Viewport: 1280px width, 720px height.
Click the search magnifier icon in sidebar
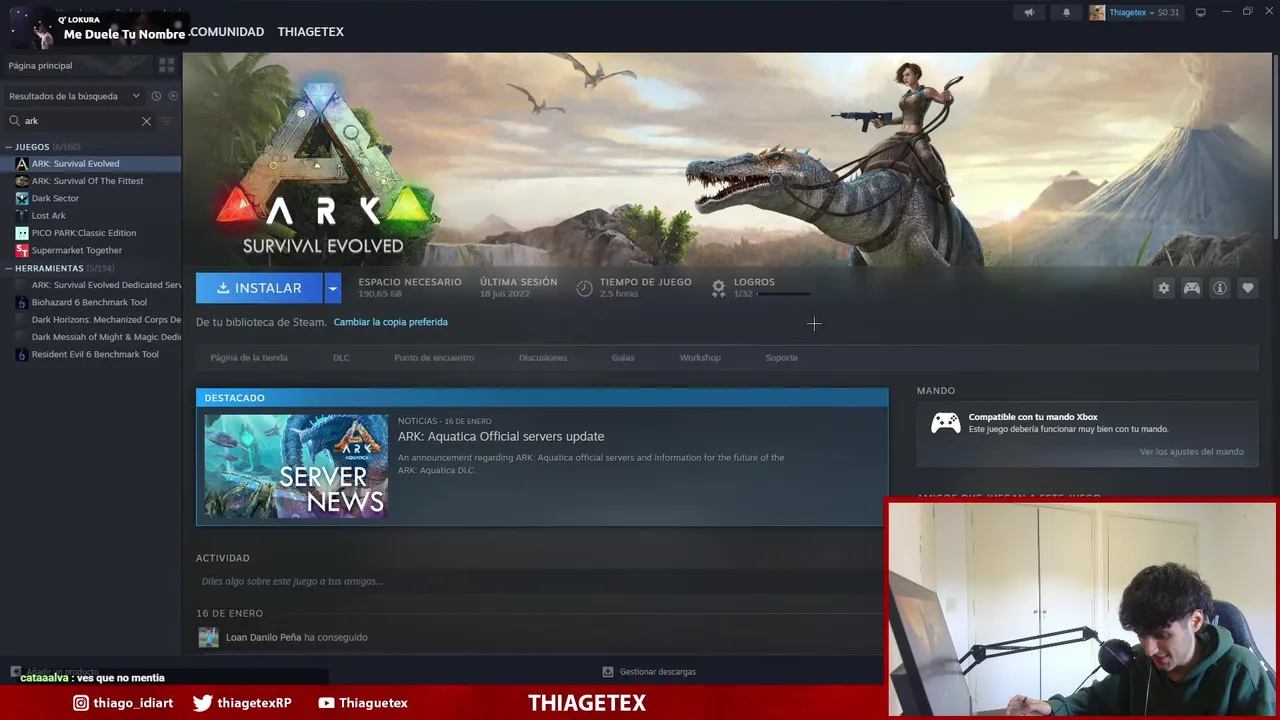pyautogui.click(x=14, y=121)
